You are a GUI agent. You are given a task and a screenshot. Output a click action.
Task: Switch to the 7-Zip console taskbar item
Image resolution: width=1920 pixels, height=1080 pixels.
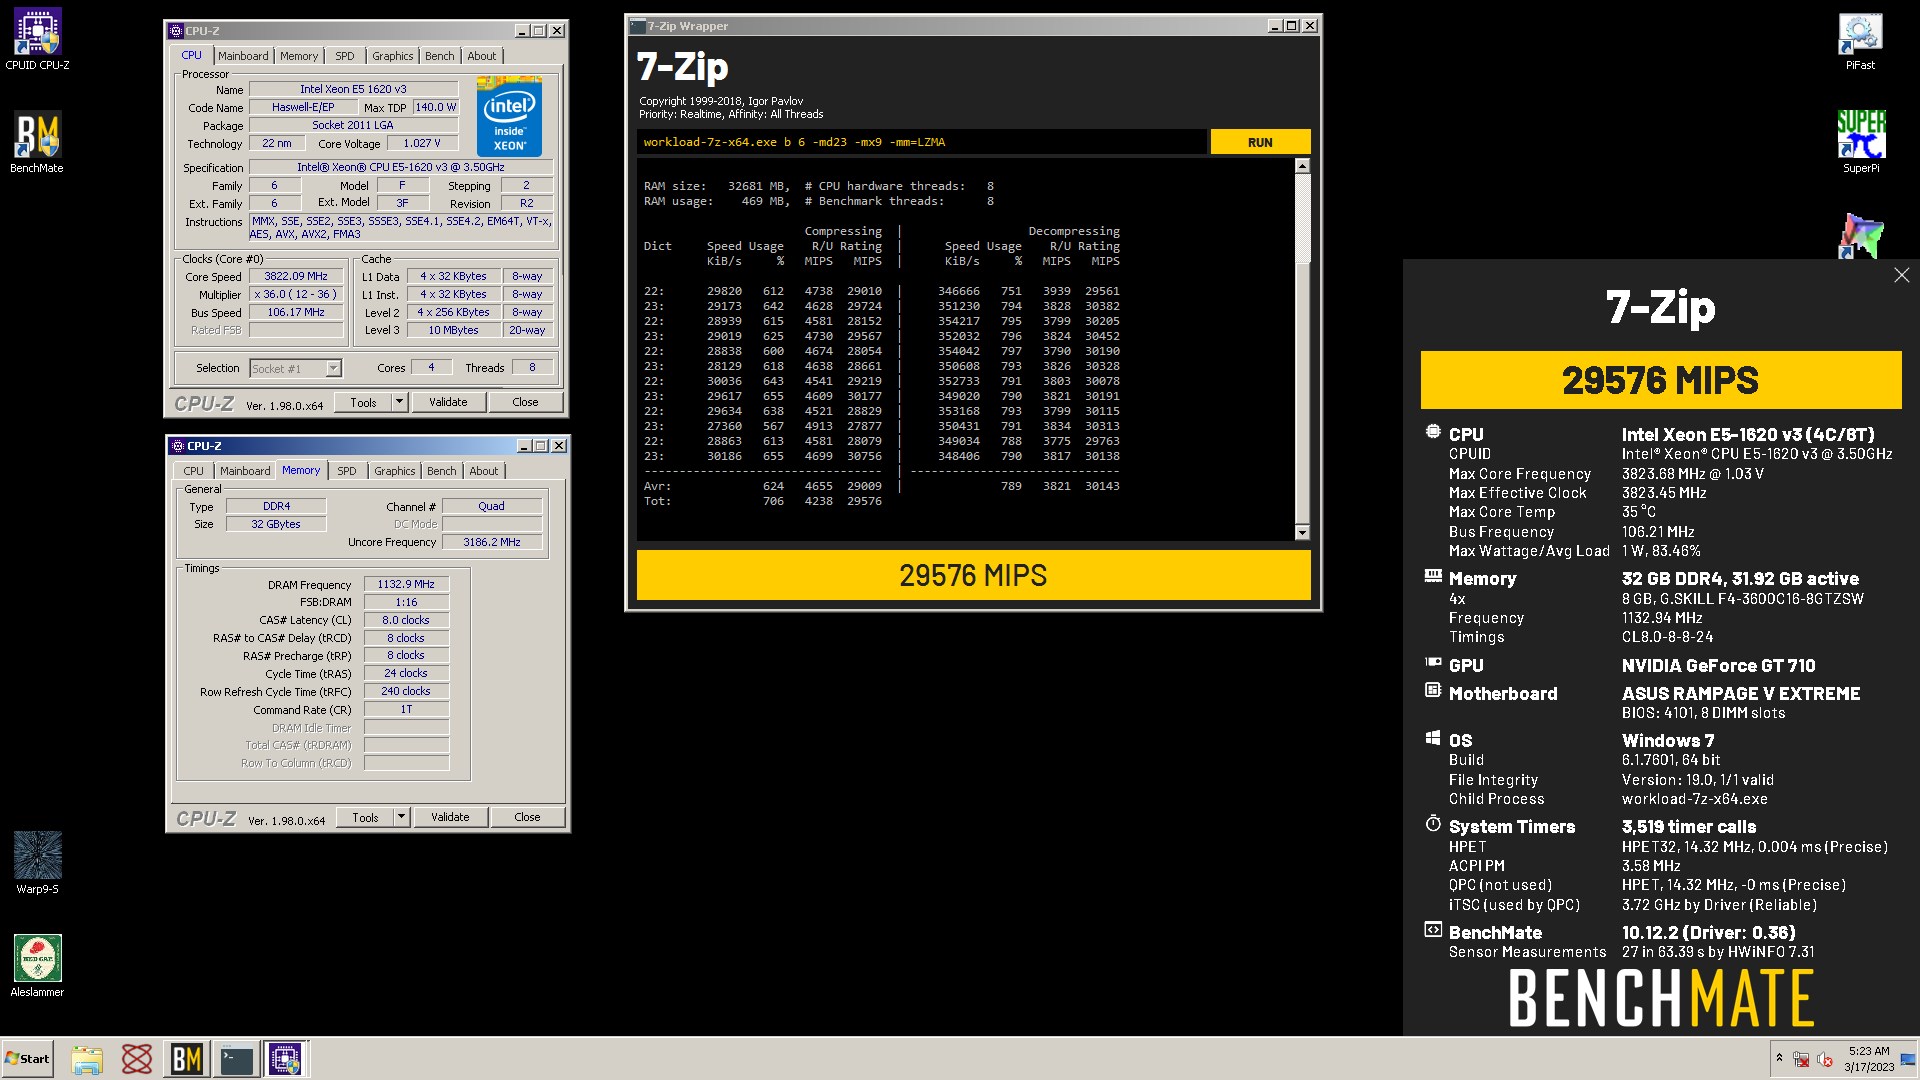[237, 1059]
